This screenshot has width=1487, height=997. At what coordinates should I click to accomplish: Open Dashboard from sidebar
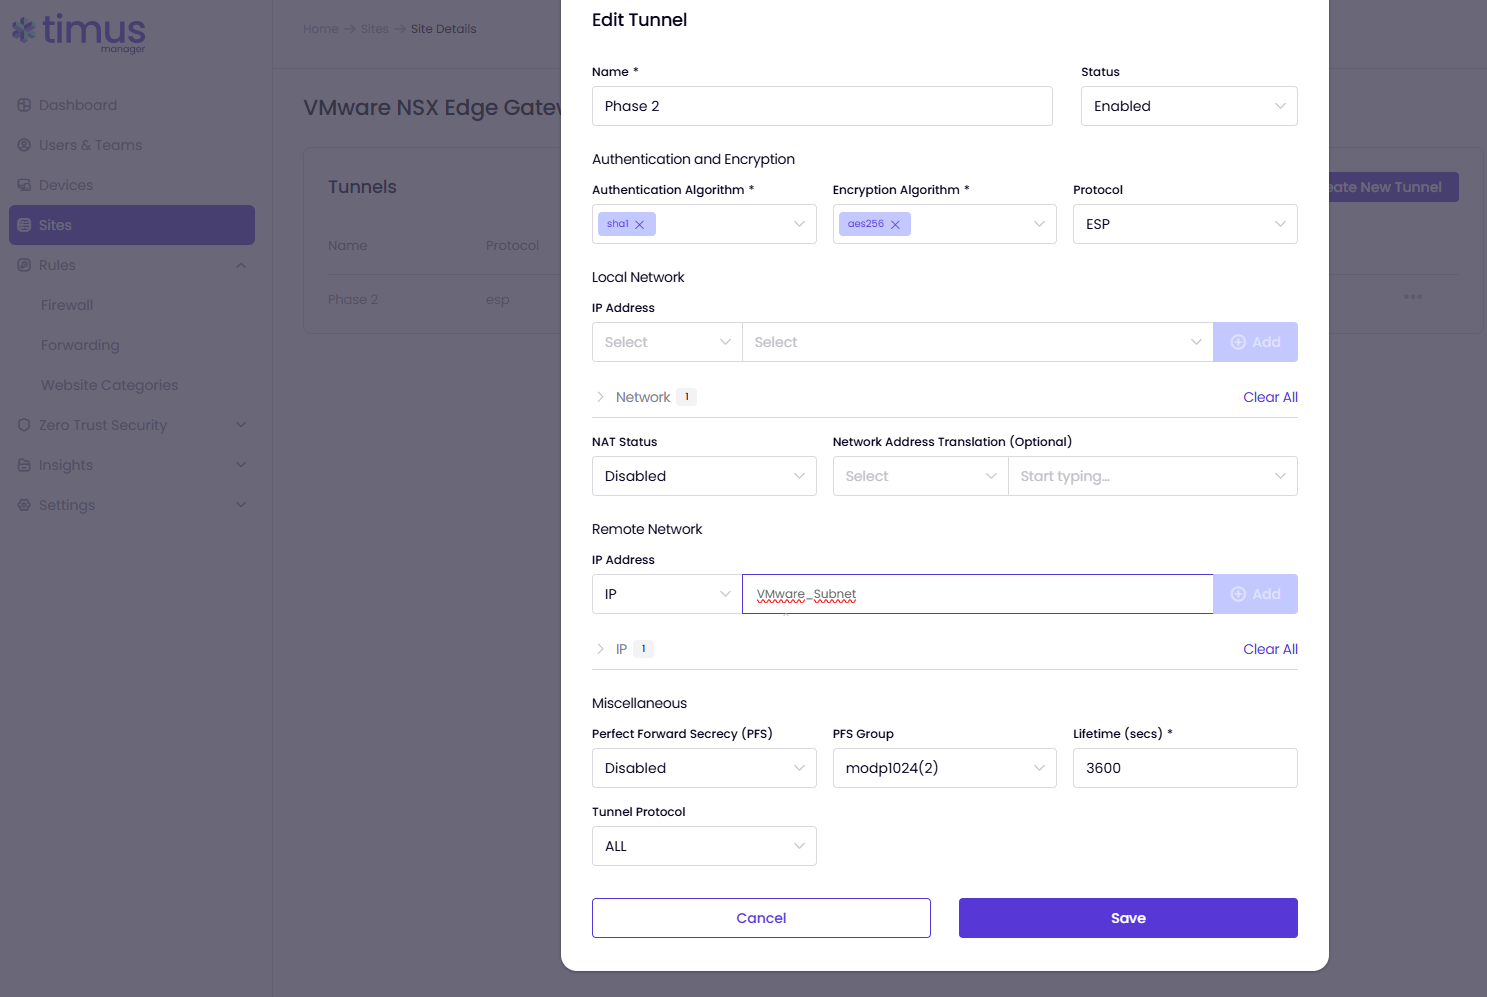click(x=78, y=105)
